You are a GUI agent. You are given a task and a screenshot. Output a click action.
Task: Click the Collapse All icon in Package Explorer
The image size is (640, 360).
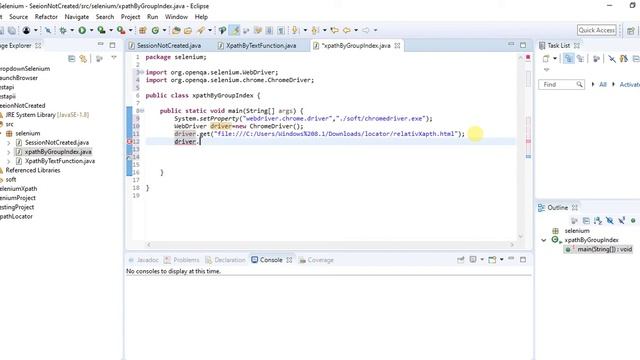(71, 59)
